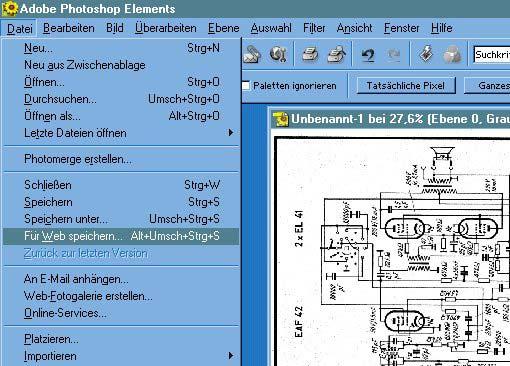510x366 pixels.
Task: Enable the Paletten ignorieren checkbox
Action: pyautogui.click(x=246, y=86)
